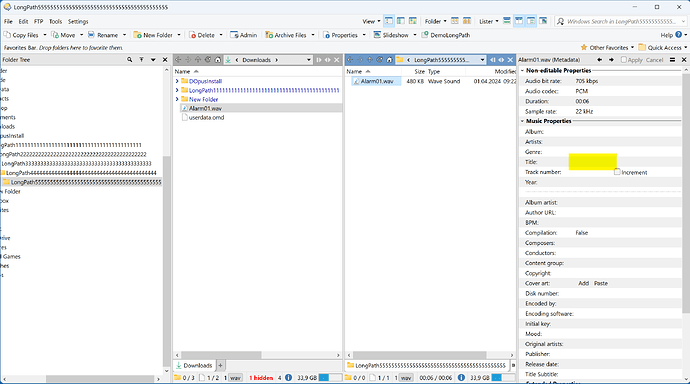Open the Edit menu
The width and height of the screenshot is (690, 384).
click(23, 21)
